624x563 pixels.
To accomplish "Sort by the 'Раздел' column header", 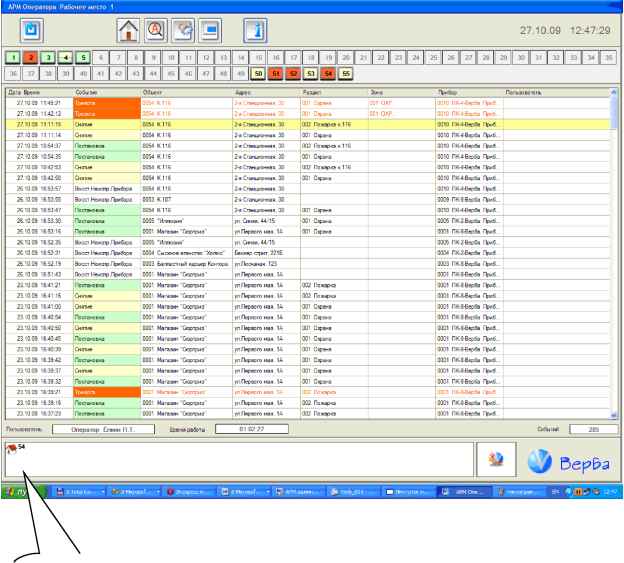I will [x=334, y=92].
